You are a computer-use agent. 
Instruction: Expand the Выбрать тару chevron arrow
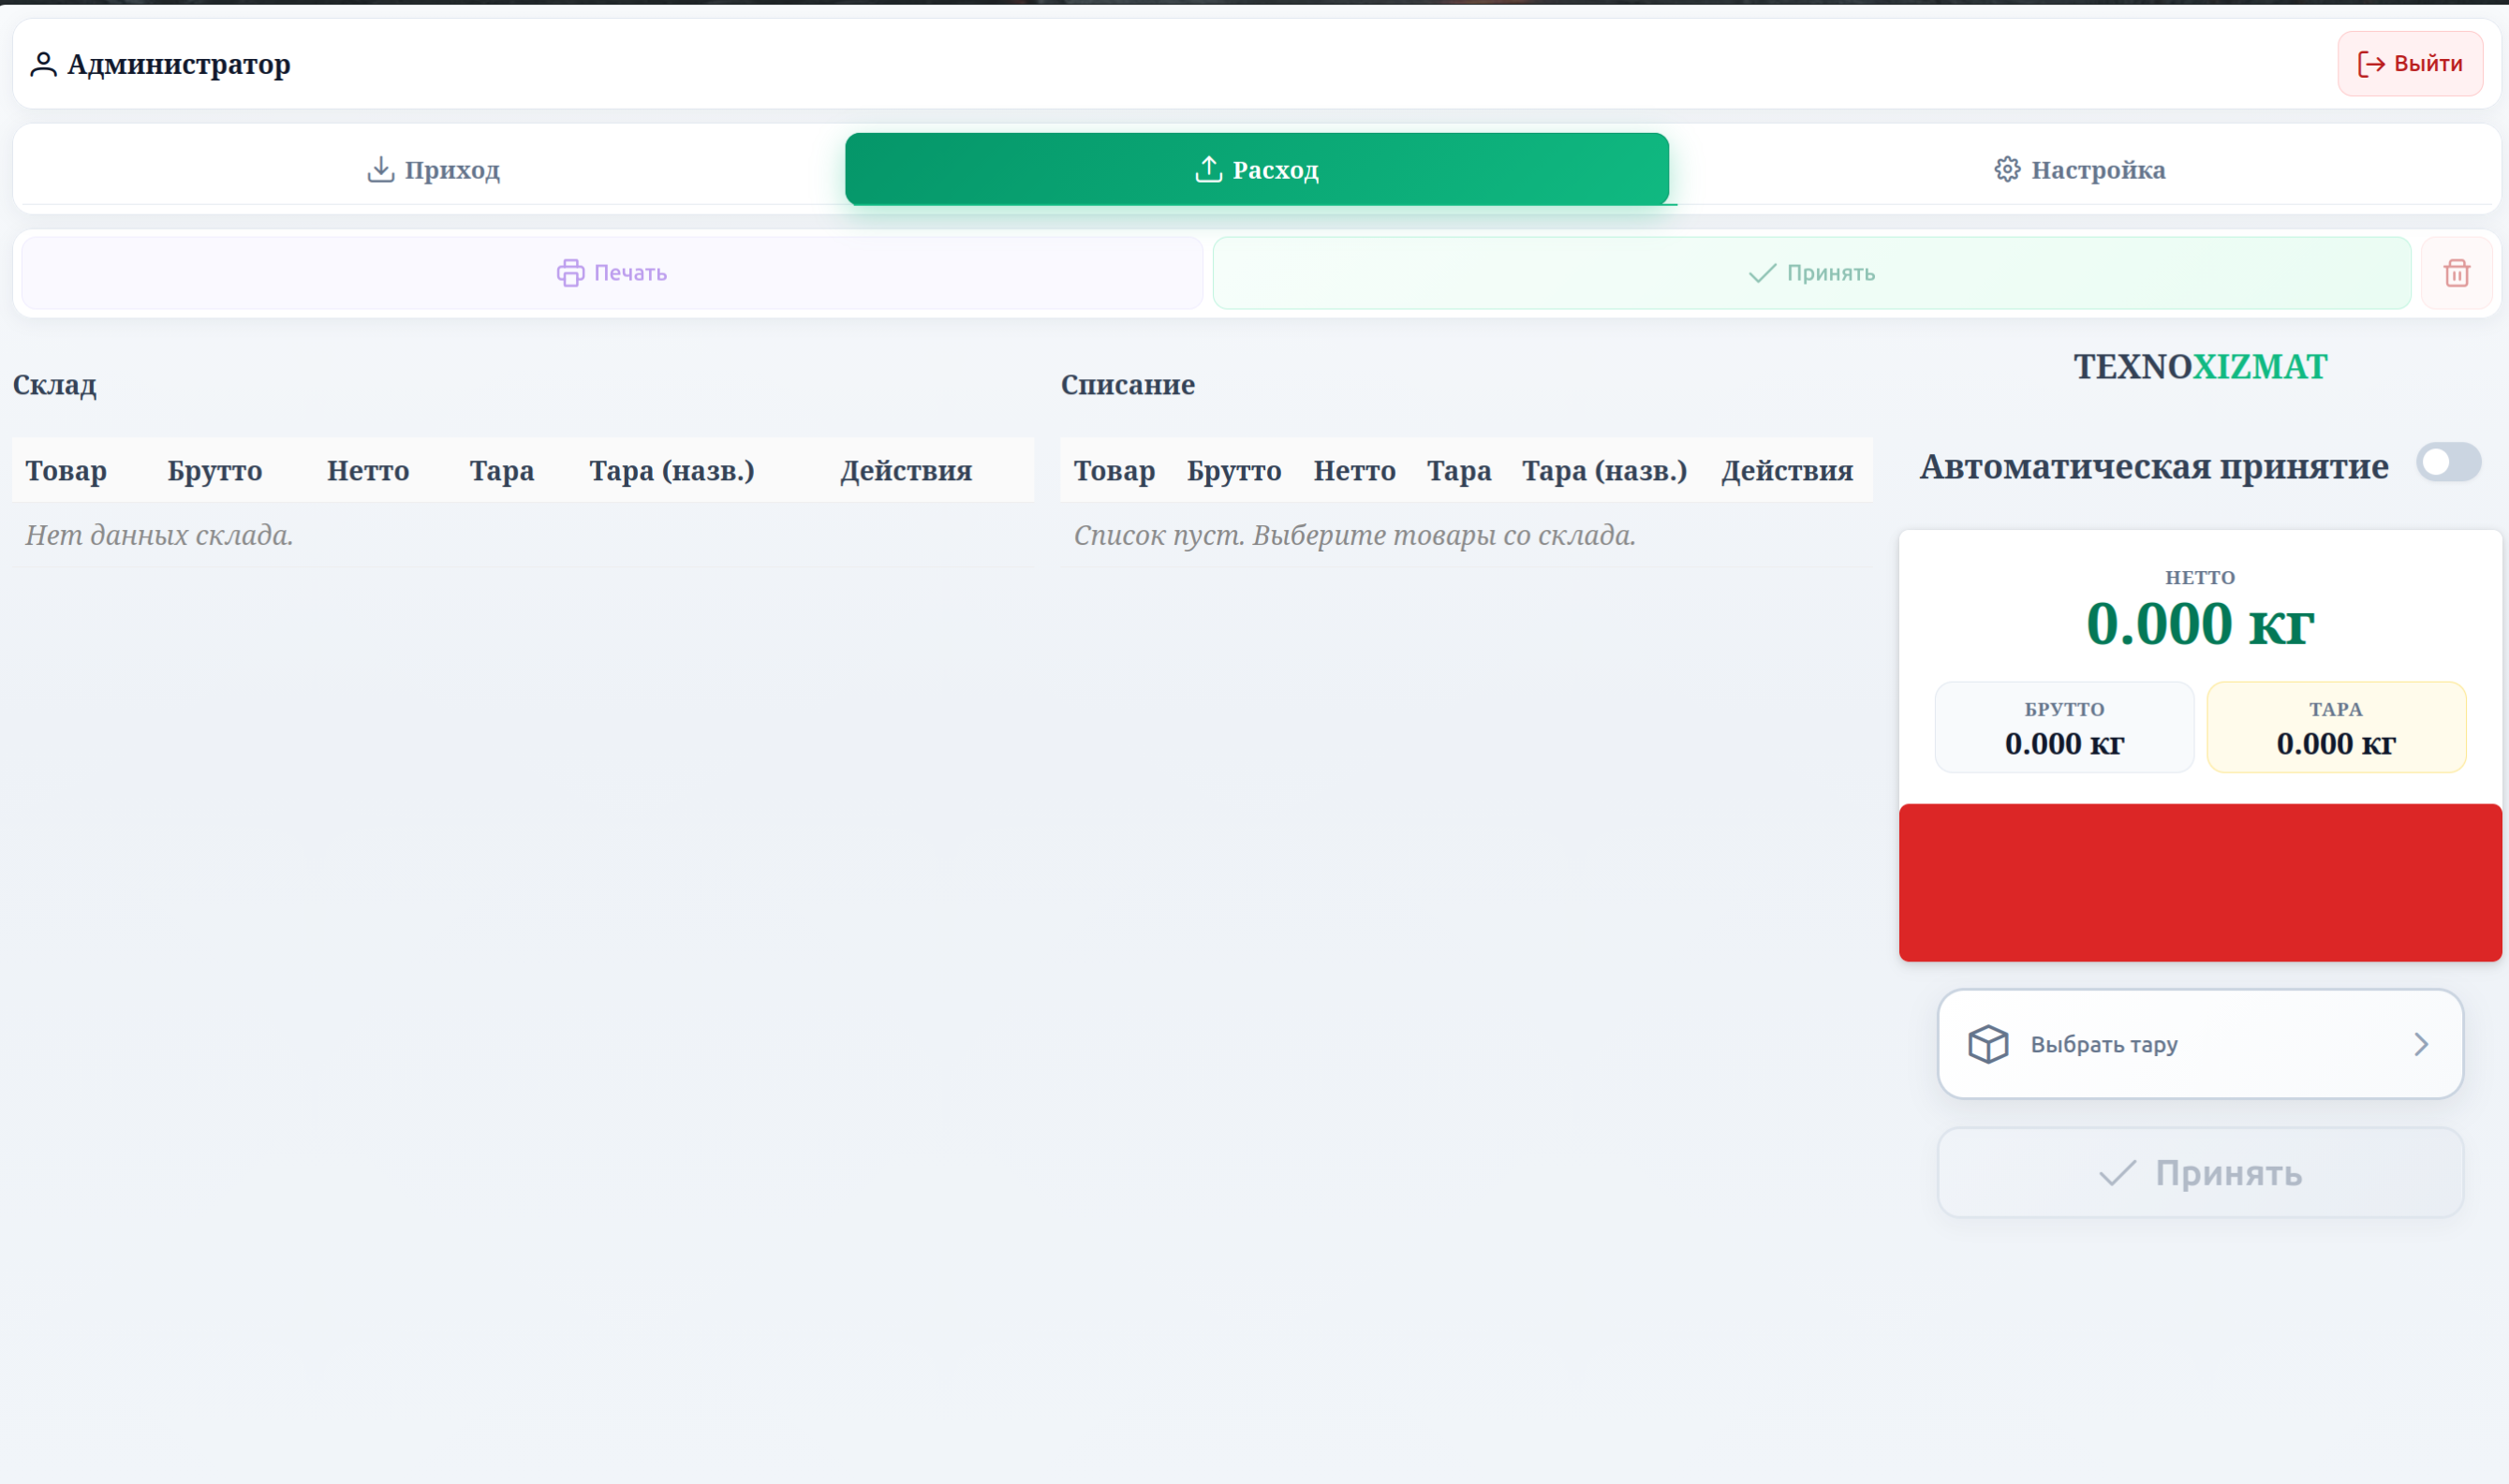[x=2421, y=1044]
